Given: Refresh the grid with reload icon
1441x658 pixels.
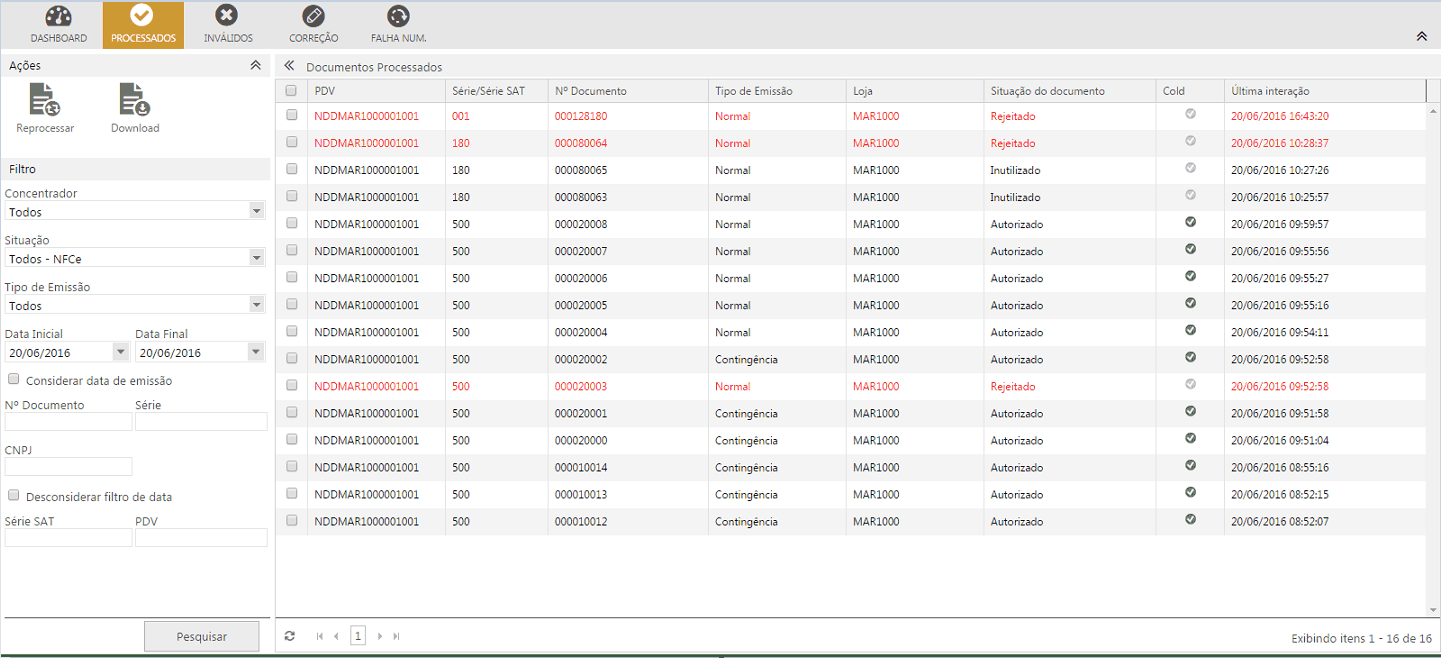Looking at the screenshot, I should (290, 636).
